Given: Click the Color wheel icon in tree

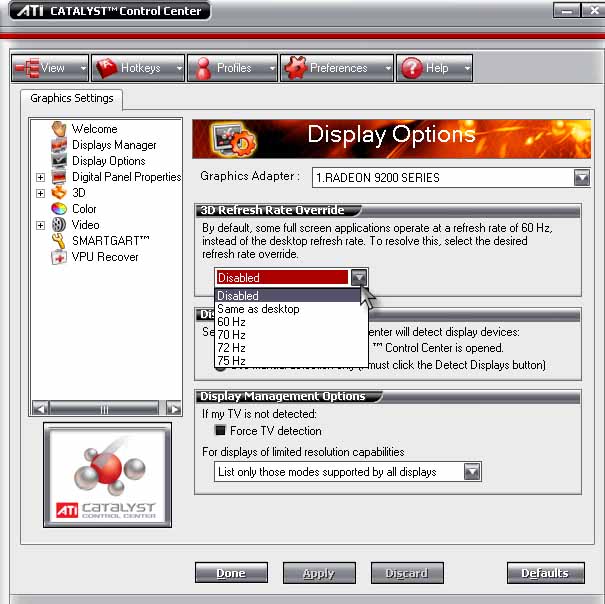Looking at the screenshot, I should tap(59, 209).
